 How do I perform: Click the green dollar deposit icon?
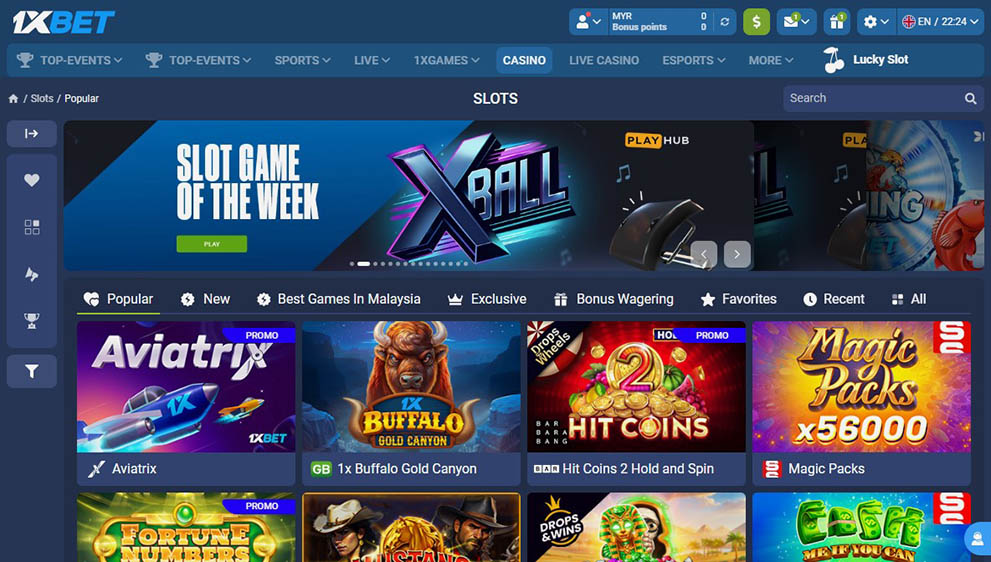click(x=756, y=22)
